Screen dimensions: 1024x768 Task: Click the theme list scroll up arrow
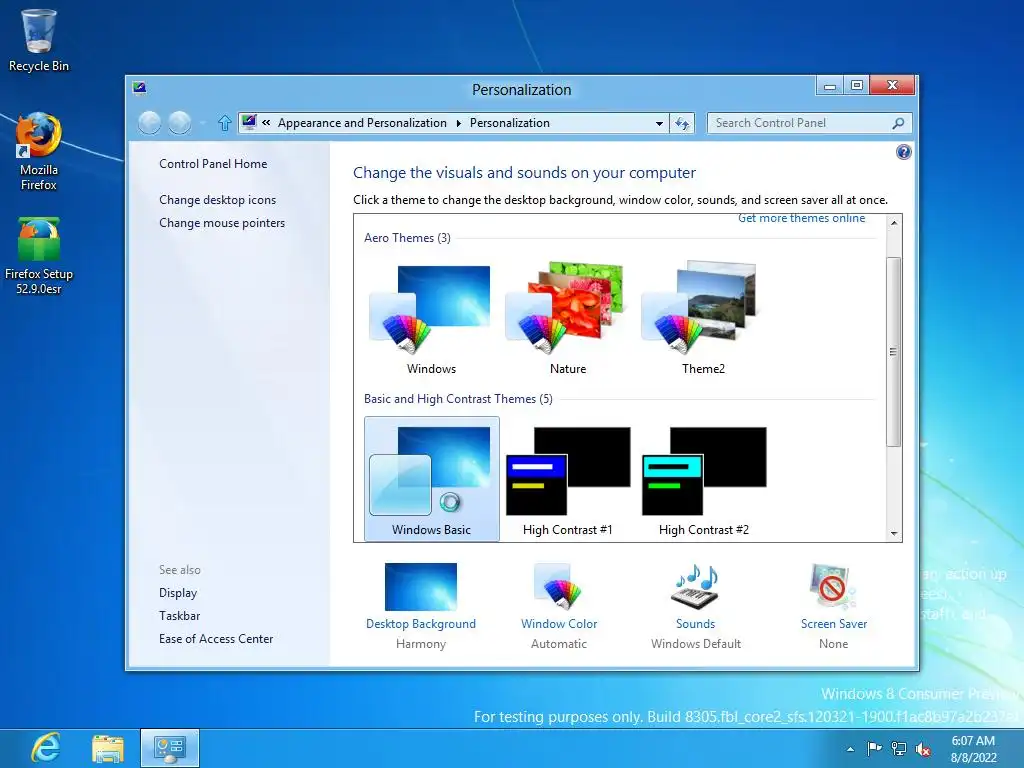tap(893, 223)
